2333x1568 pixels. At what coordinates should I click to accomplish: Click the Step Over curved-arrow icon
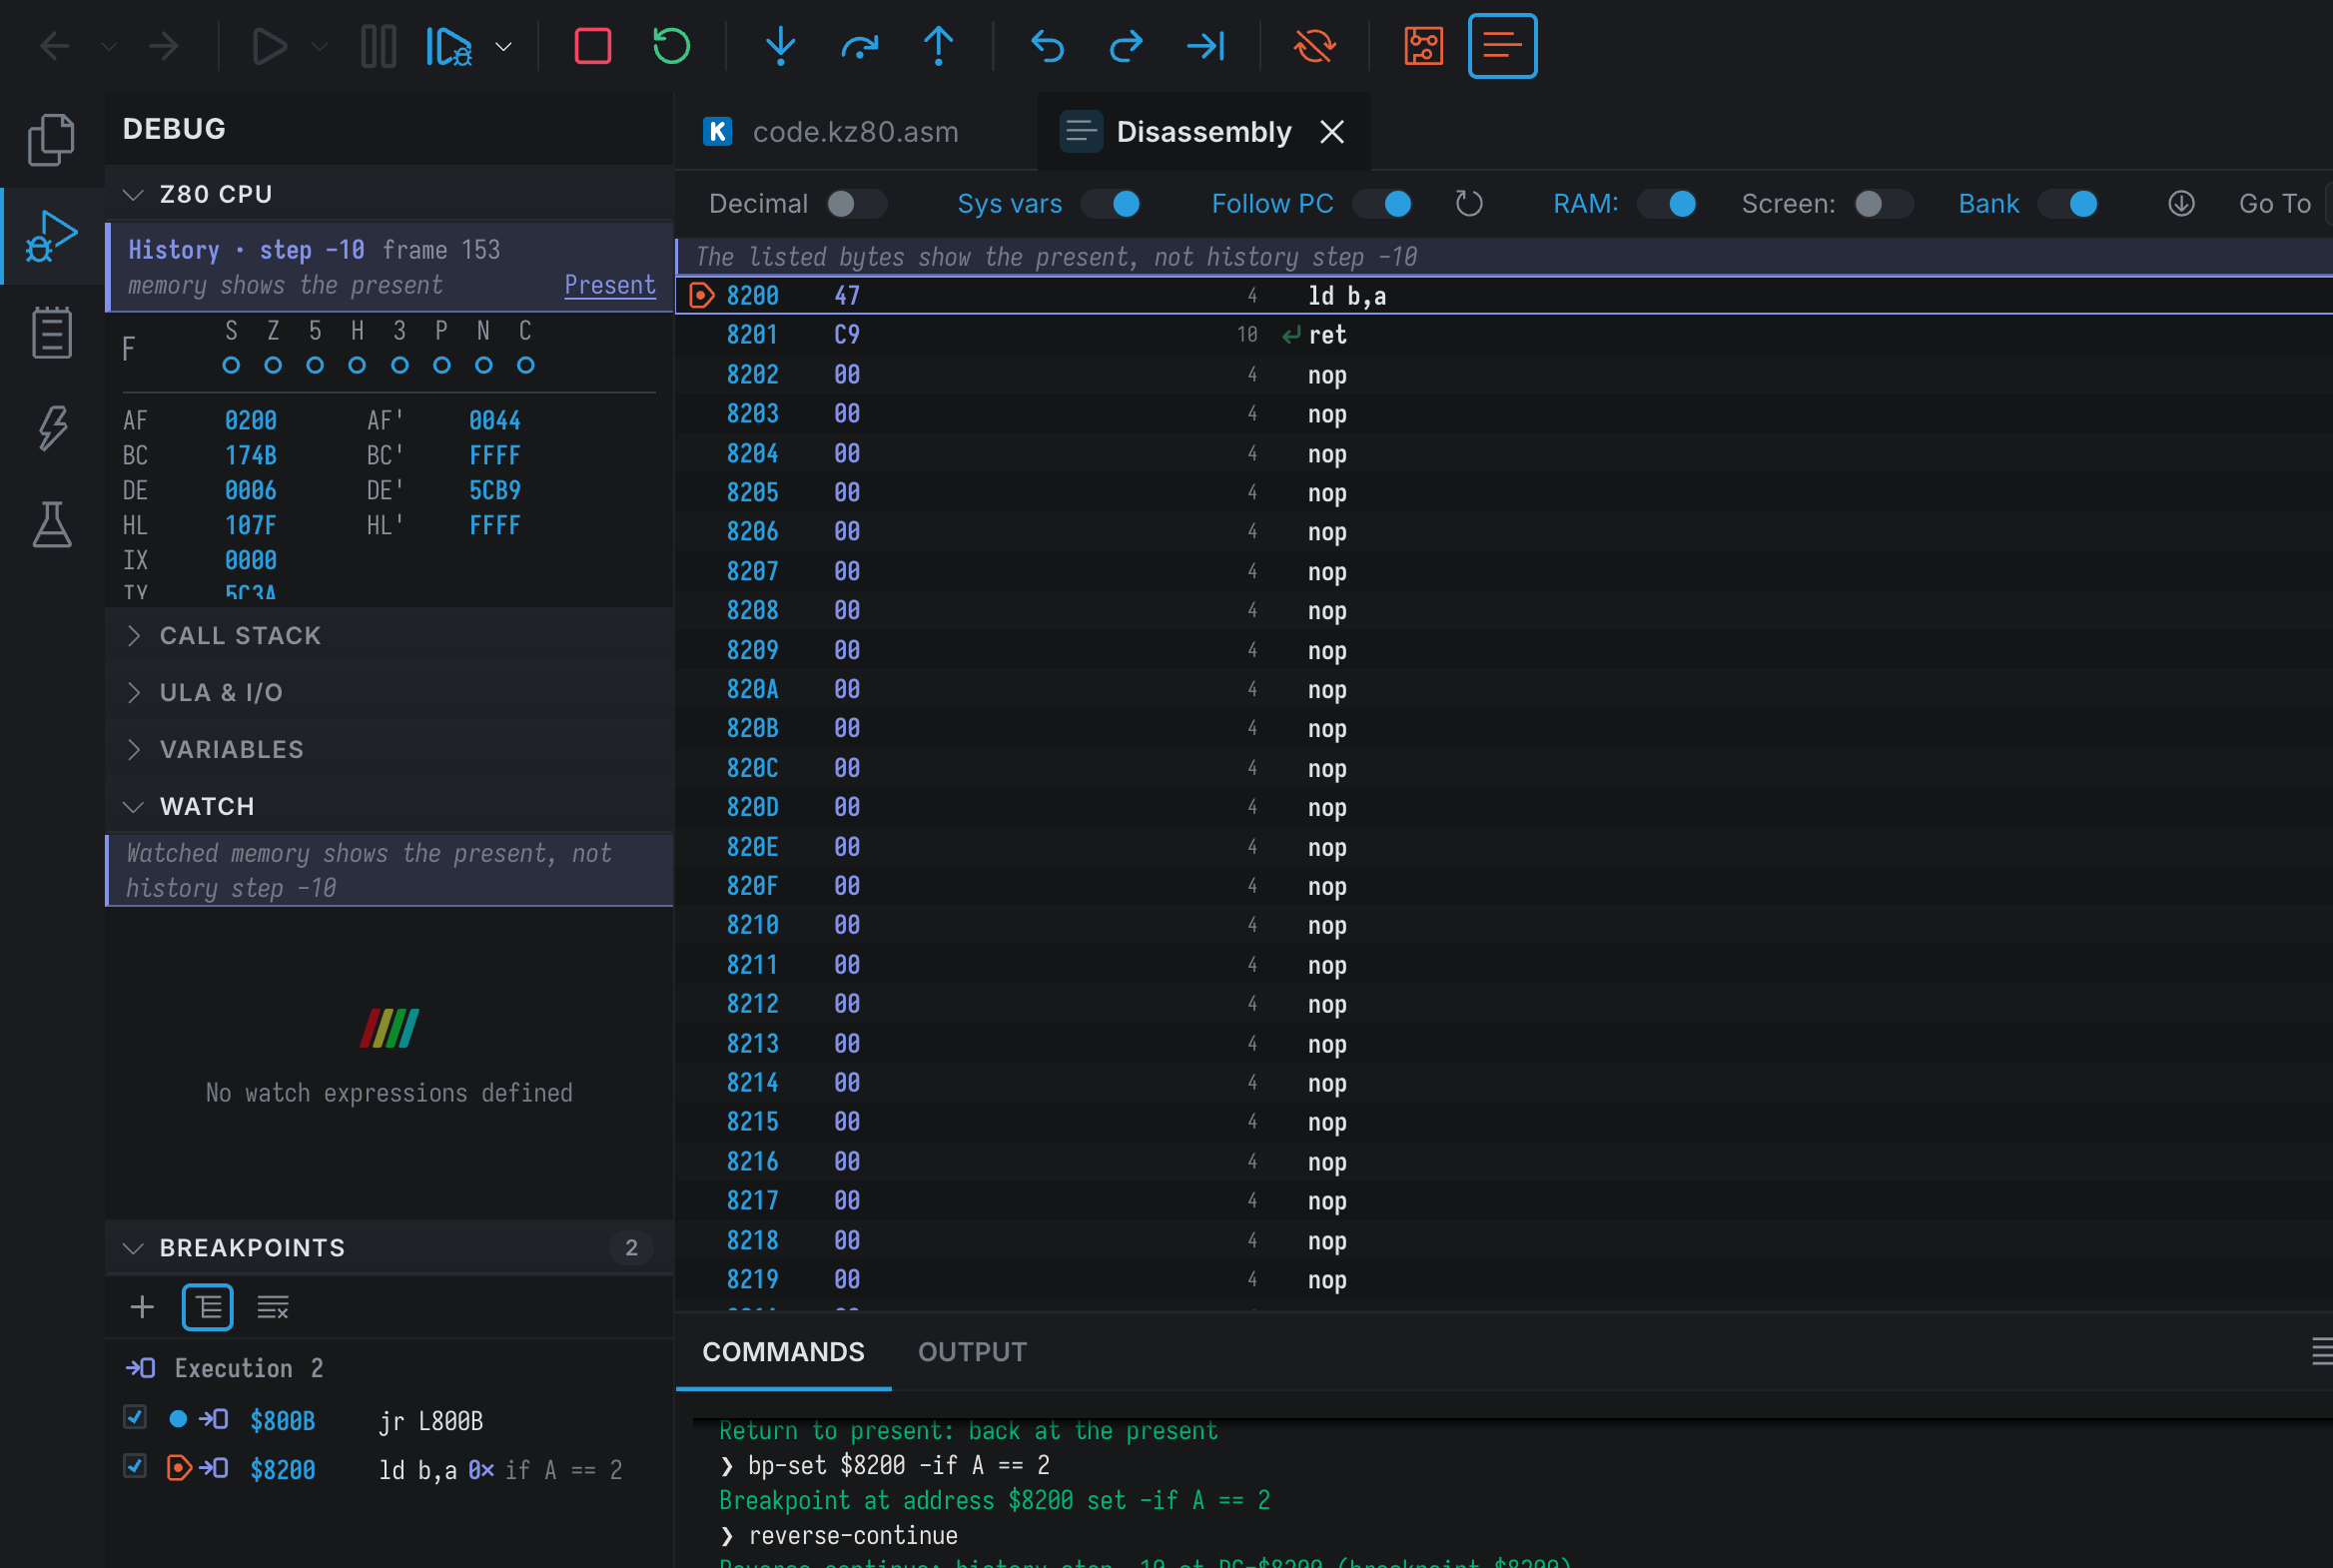tap(859, 46)
